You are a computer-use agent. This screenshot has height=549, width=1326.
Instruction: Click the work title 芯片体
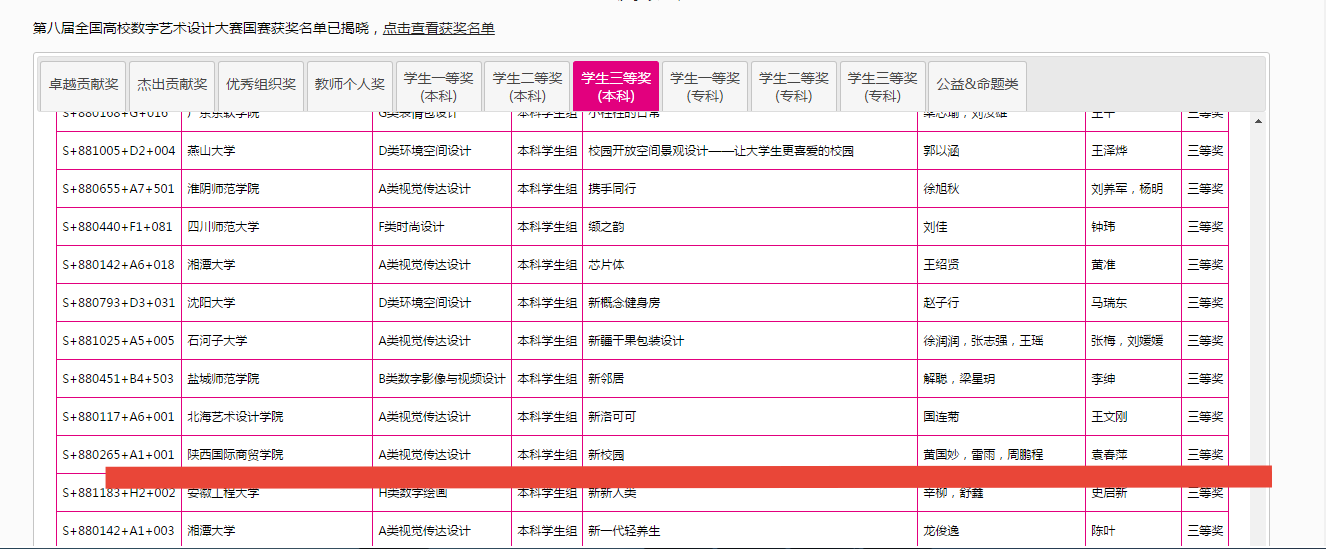point(606,265)
